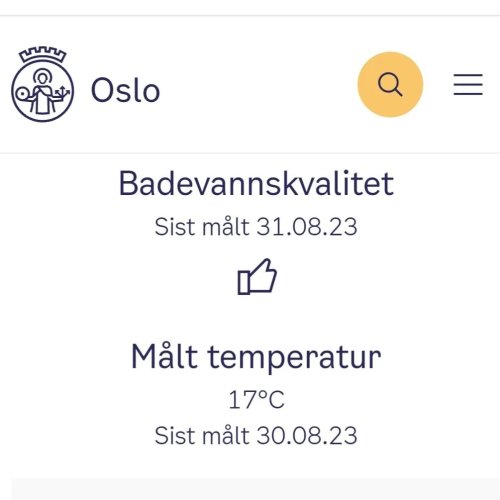Click the Målt temperatur heading

256,357
